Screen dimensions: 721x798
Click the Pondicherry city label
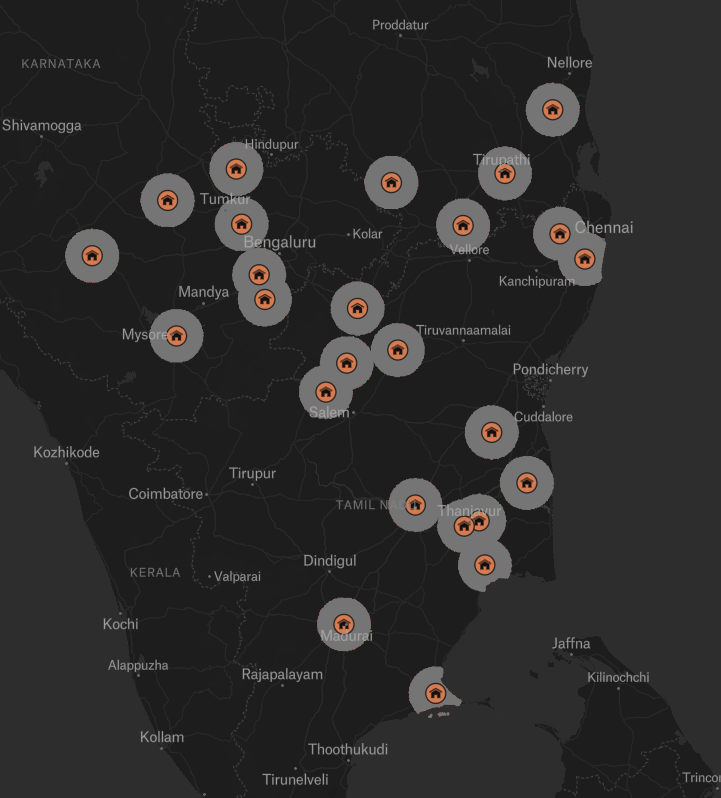pyautogui.click(x=550, y=369)
